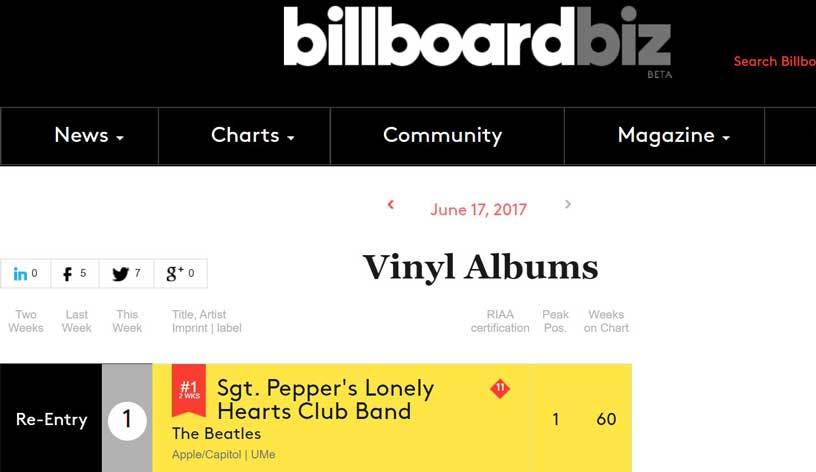Image resolution: width=816 pixels, height=472 pixels.
Task: Click the billboardbiz logo
Action: click(x=478, y=39)
